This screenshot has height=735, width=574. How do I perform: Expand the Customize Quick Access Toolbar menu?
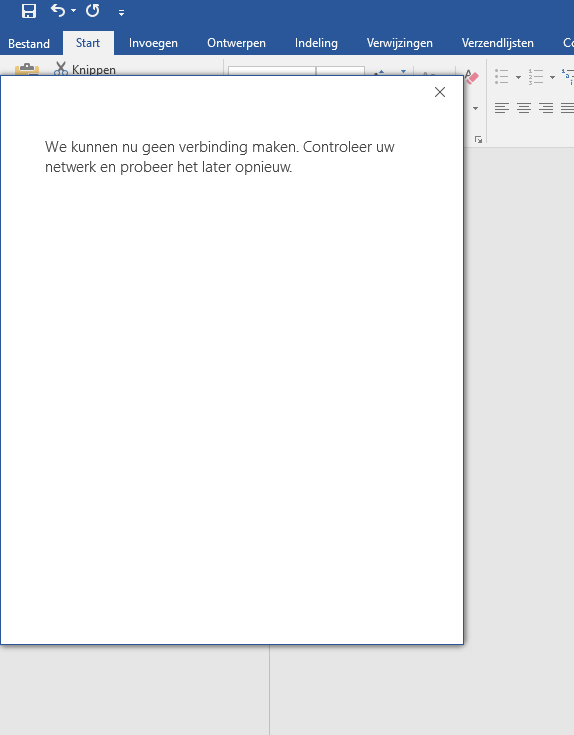tap(121, 13)
